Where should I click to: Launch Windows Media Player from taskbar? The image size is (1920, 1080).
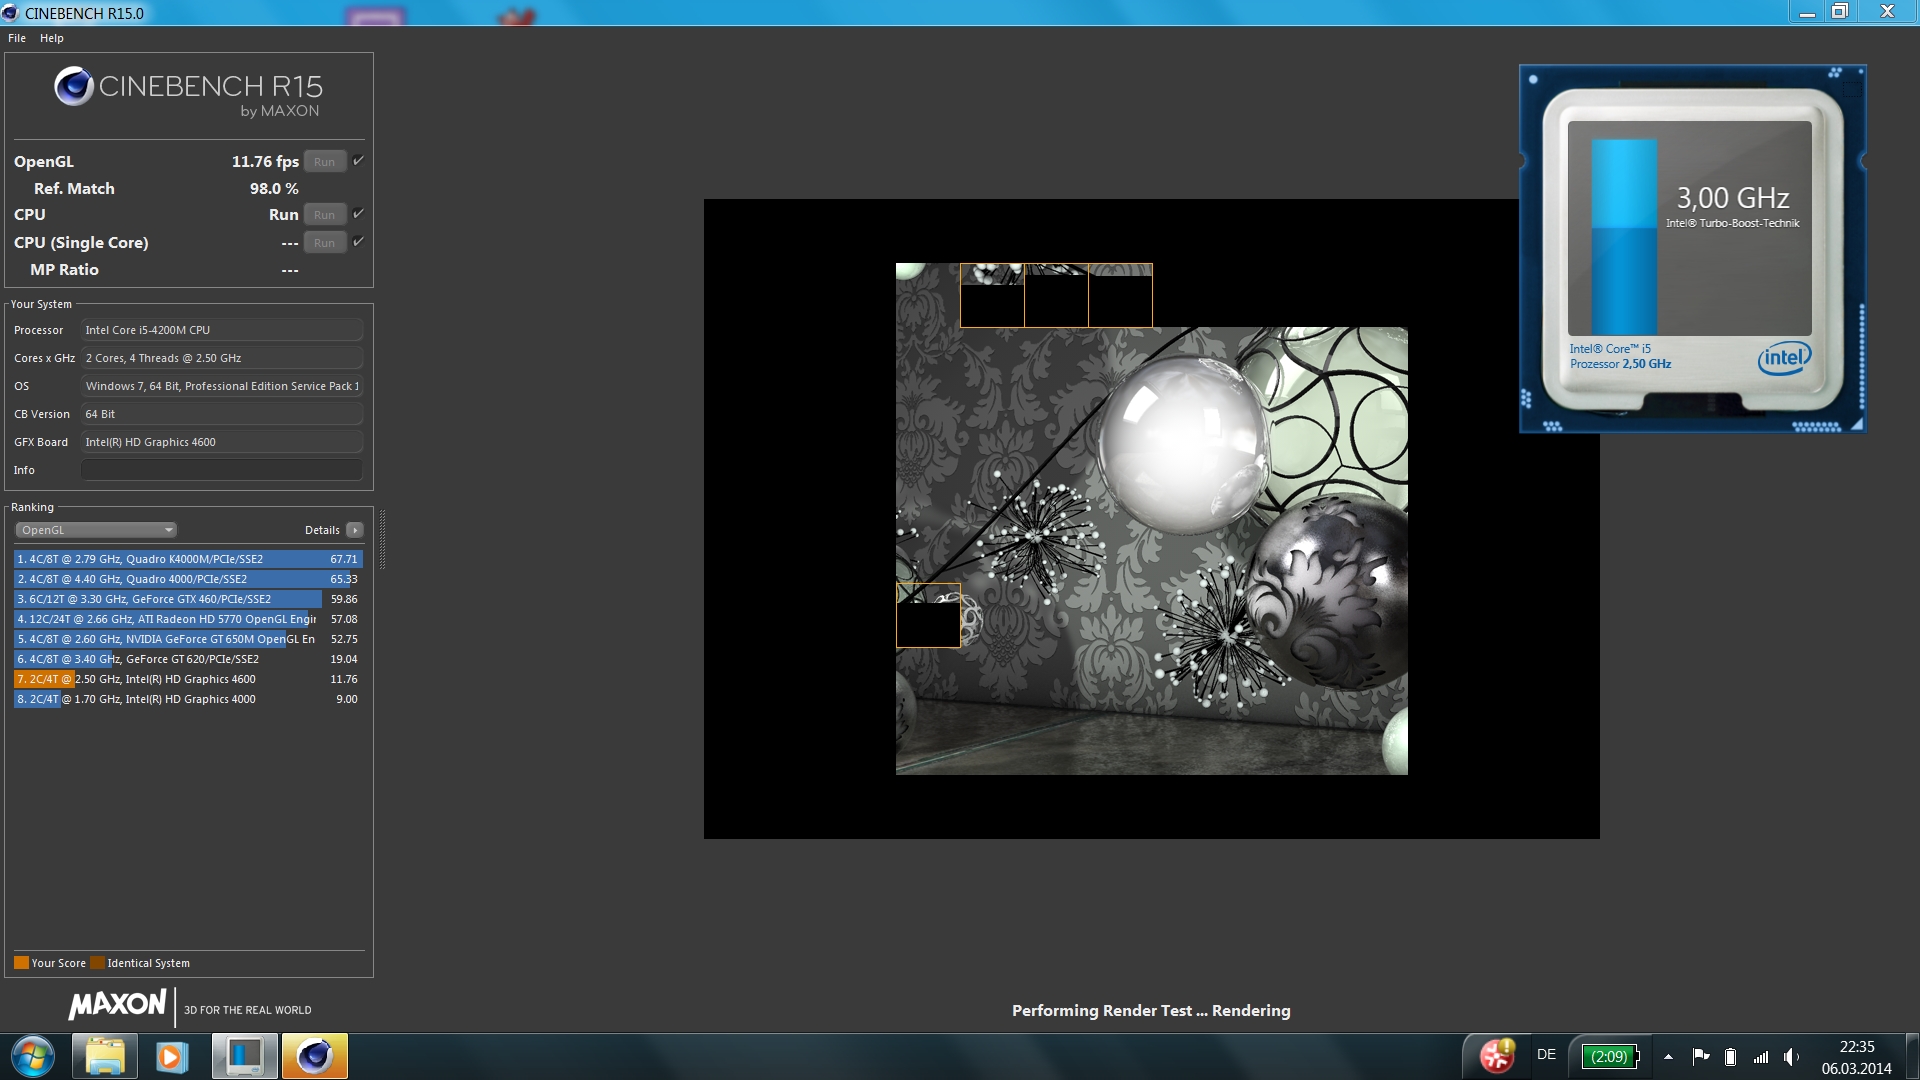pos(172,1056)
